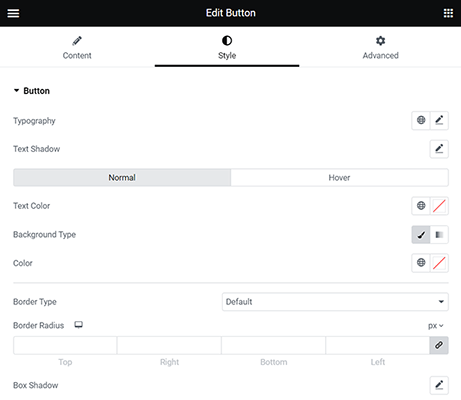
Task: Open the Advanced tab
Action: tap(380, 48)
